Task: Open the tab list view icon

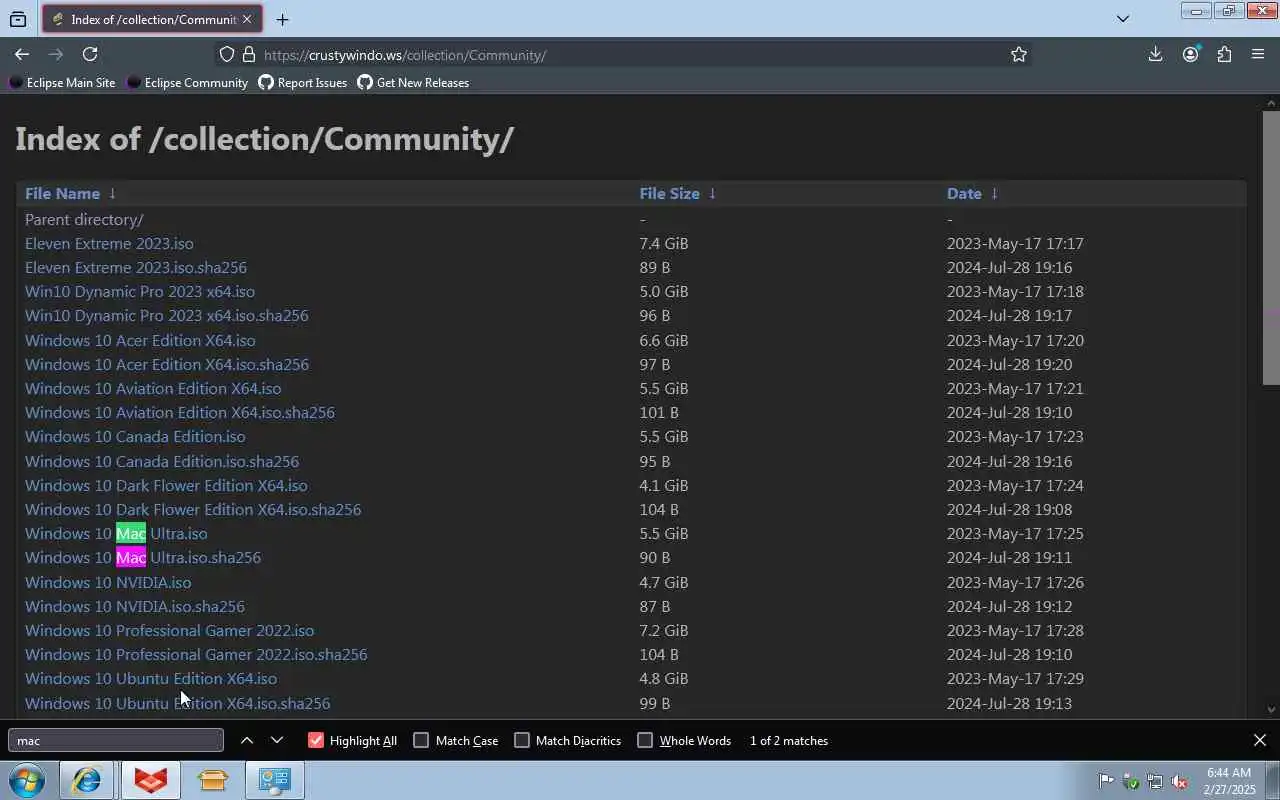Action: (x=18, y=19)
